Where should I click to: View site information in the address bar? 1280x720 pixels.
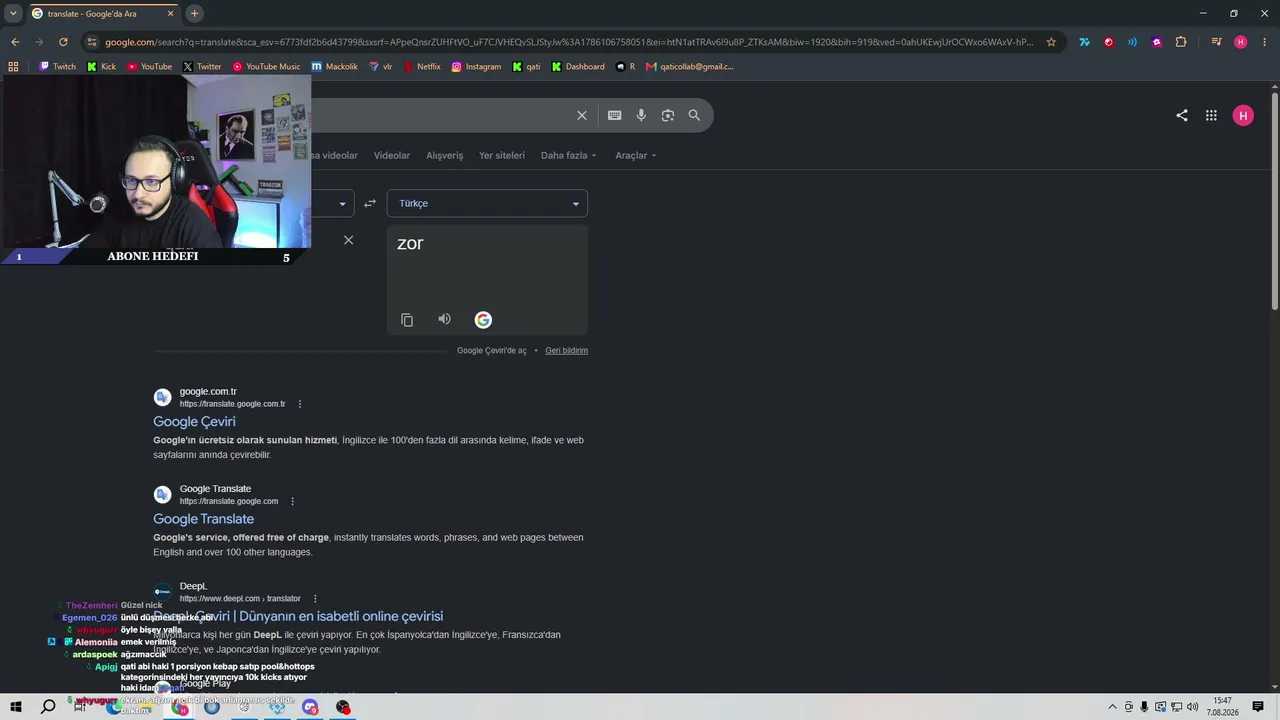pyautogui.click(x=92, y=42)
